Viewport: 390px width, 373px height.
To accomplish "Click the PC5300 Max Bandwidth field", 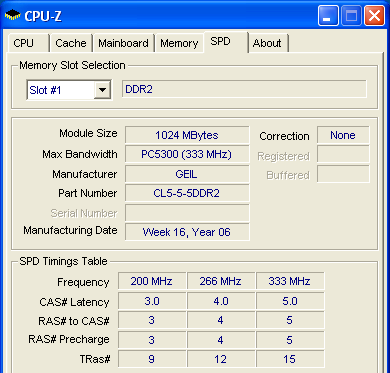I will (x=187, y=154).
